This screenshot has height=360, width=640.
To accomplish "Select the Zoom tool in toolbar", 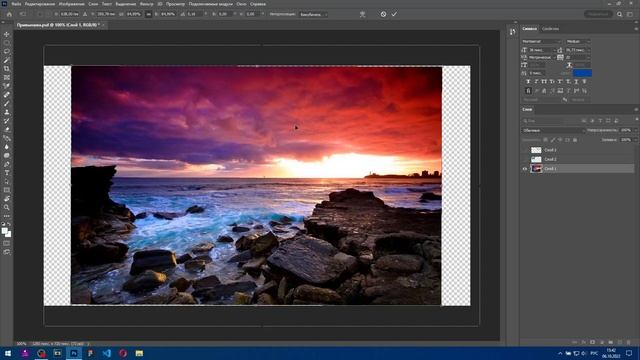I will coord(7,207).
